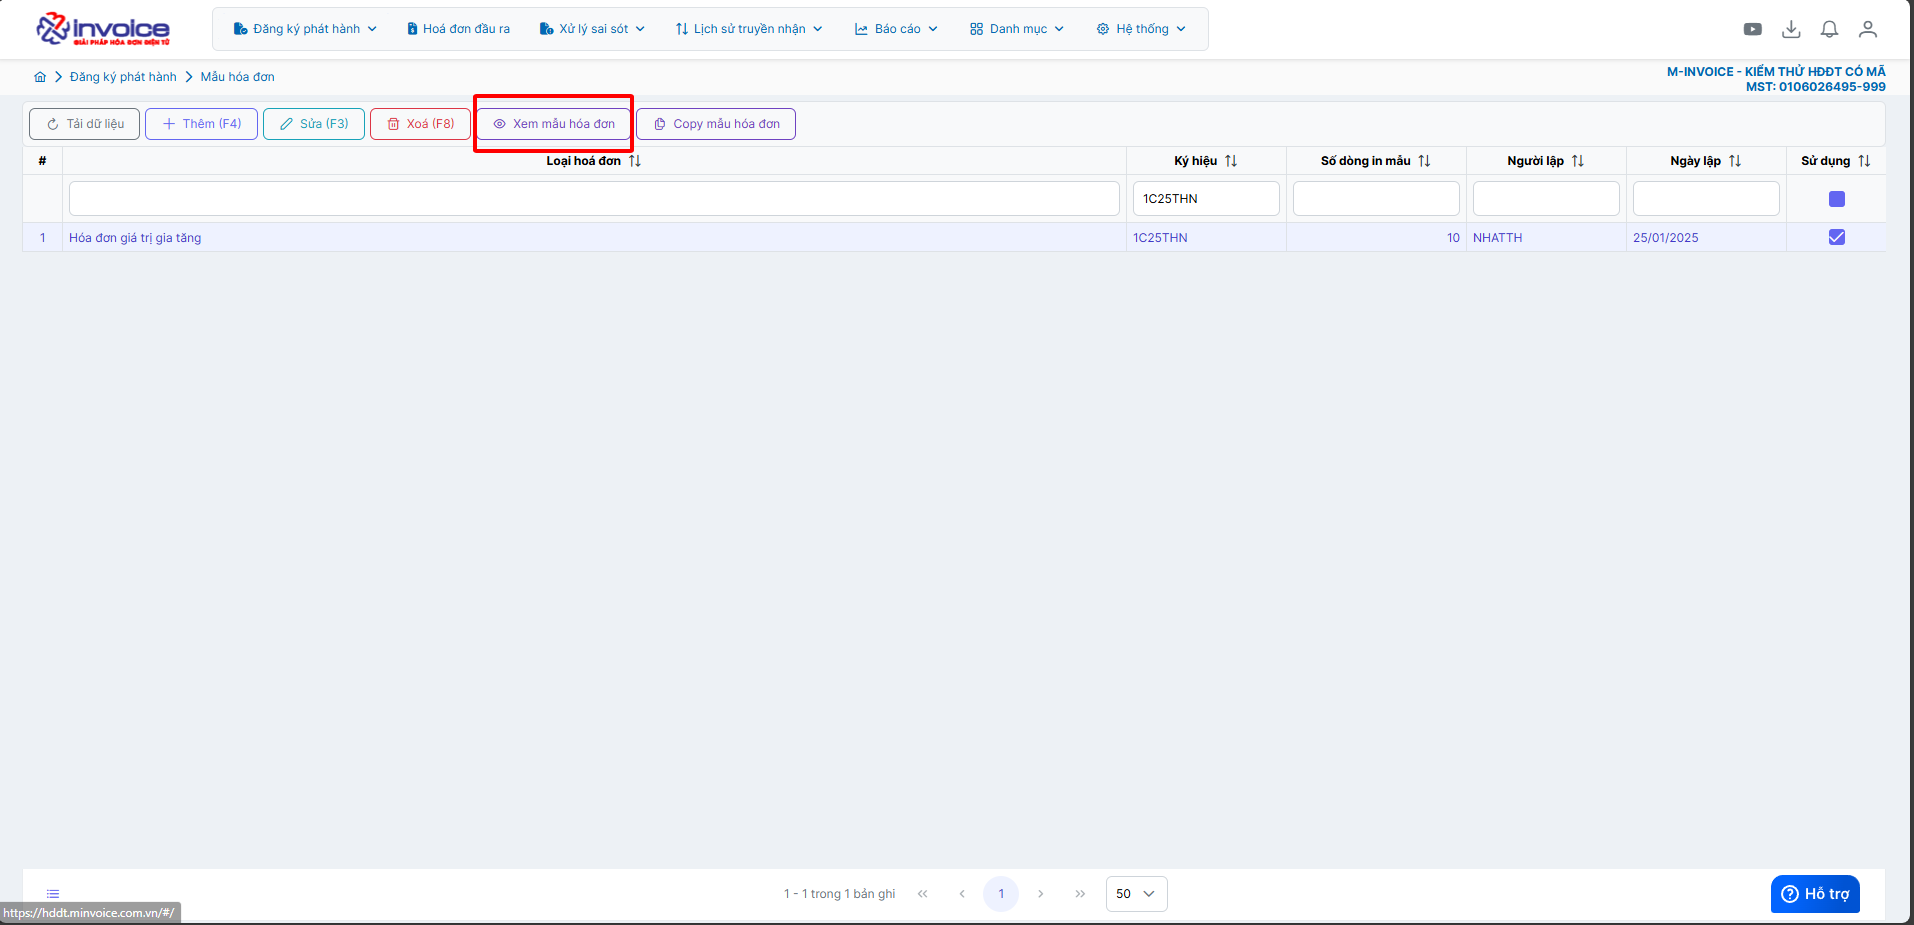The height and width of the screenshot is (925, 1914).
Task: Focus the Ký hiệu filter with 1C25THN
Action: coord(1206,199)
